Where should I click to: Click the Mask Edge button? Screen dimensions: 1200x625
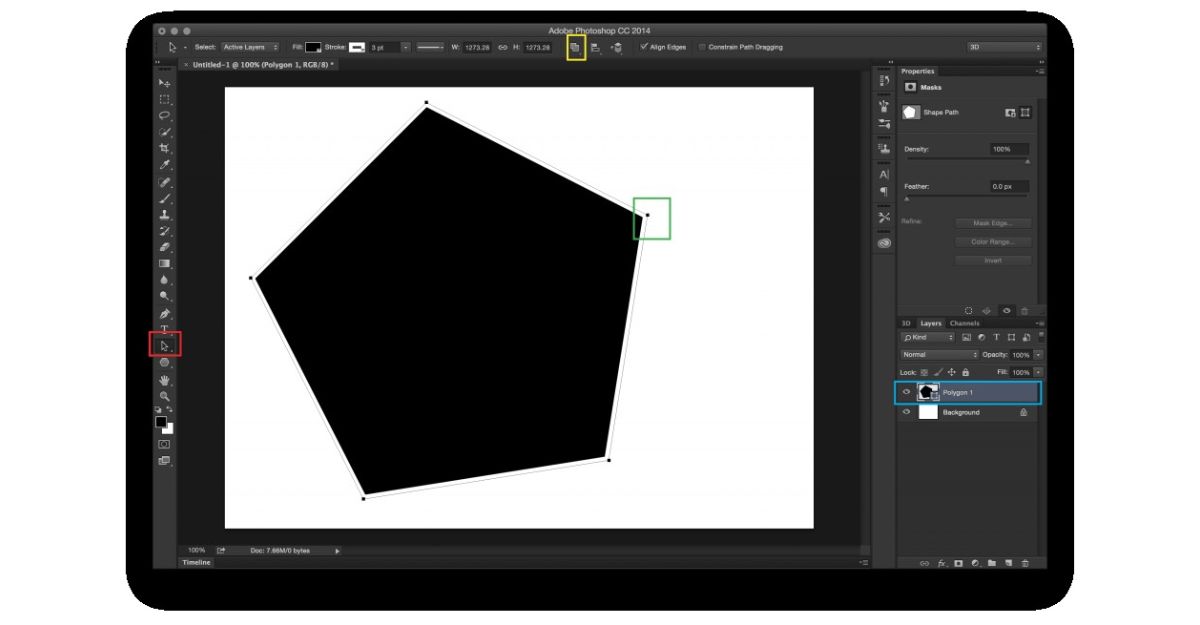pos(993,223)
